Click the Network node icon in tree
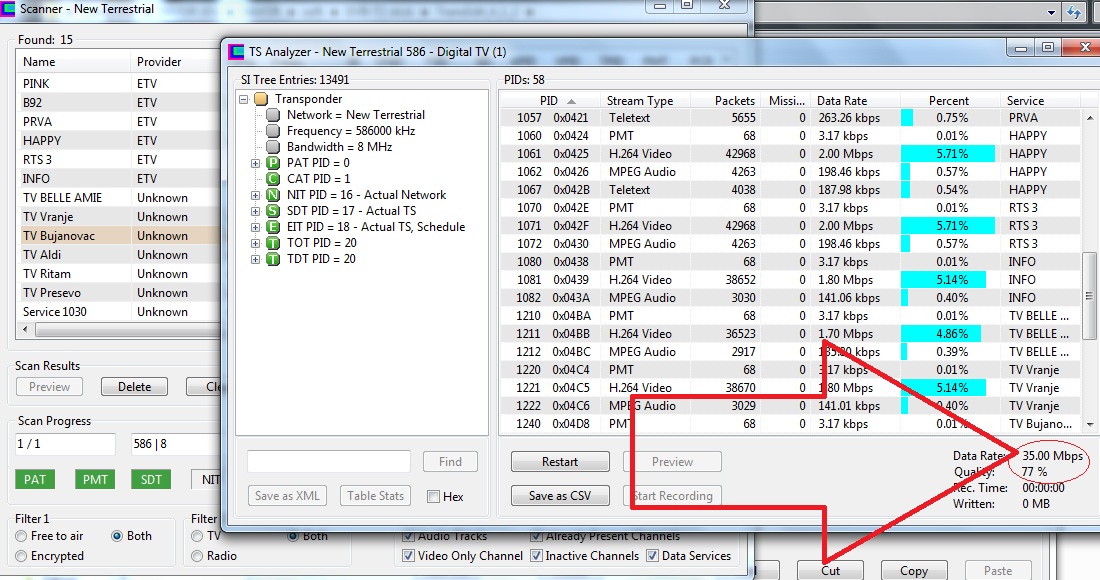 [273, 115]
